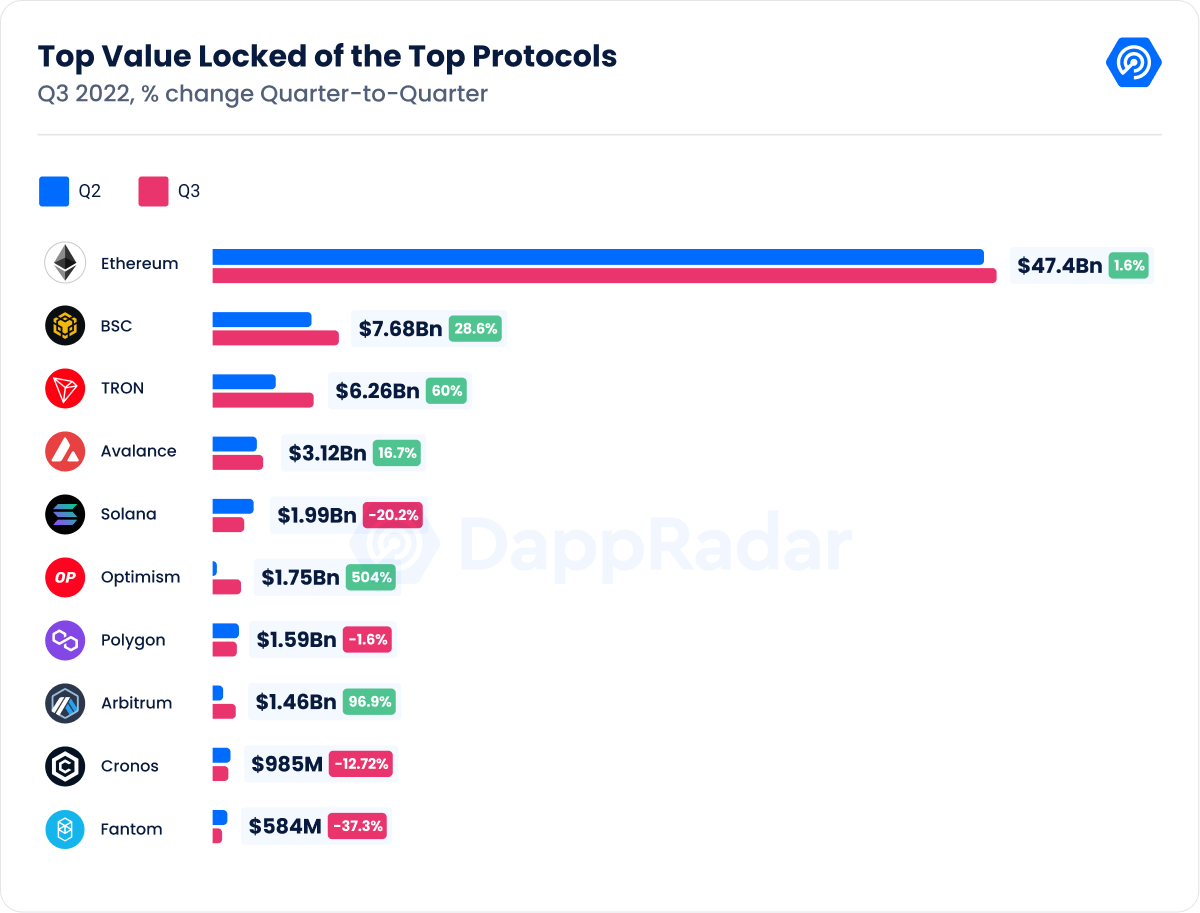Open the DappRadar logo in the header

click(1133, 63)
